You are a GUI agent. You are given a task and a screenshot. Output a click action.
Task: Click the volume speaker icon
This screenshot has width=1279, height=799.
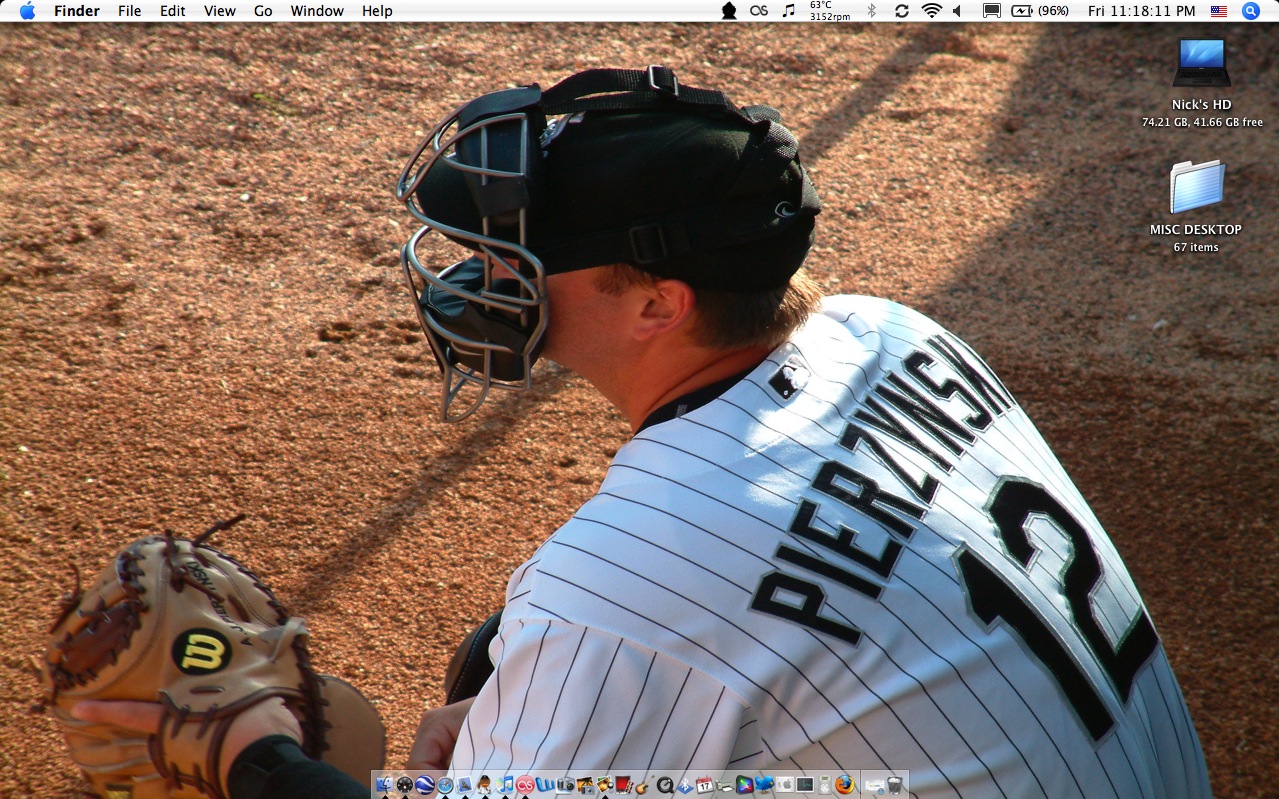[x=957, y=11]
